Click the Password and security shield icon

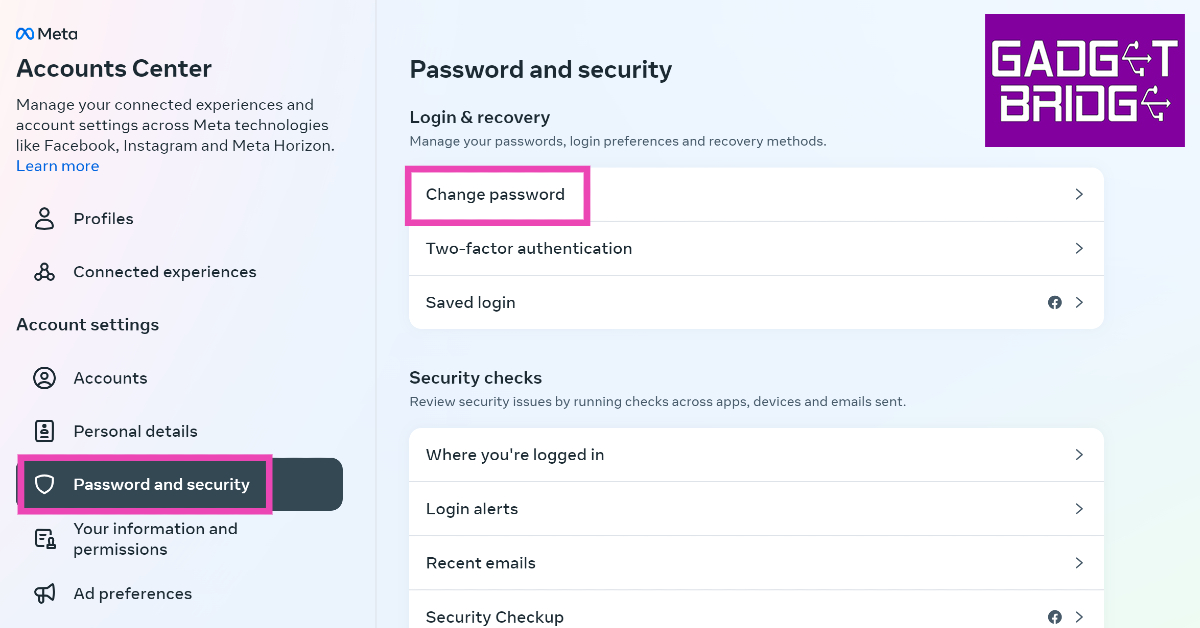tap(44, 485)
